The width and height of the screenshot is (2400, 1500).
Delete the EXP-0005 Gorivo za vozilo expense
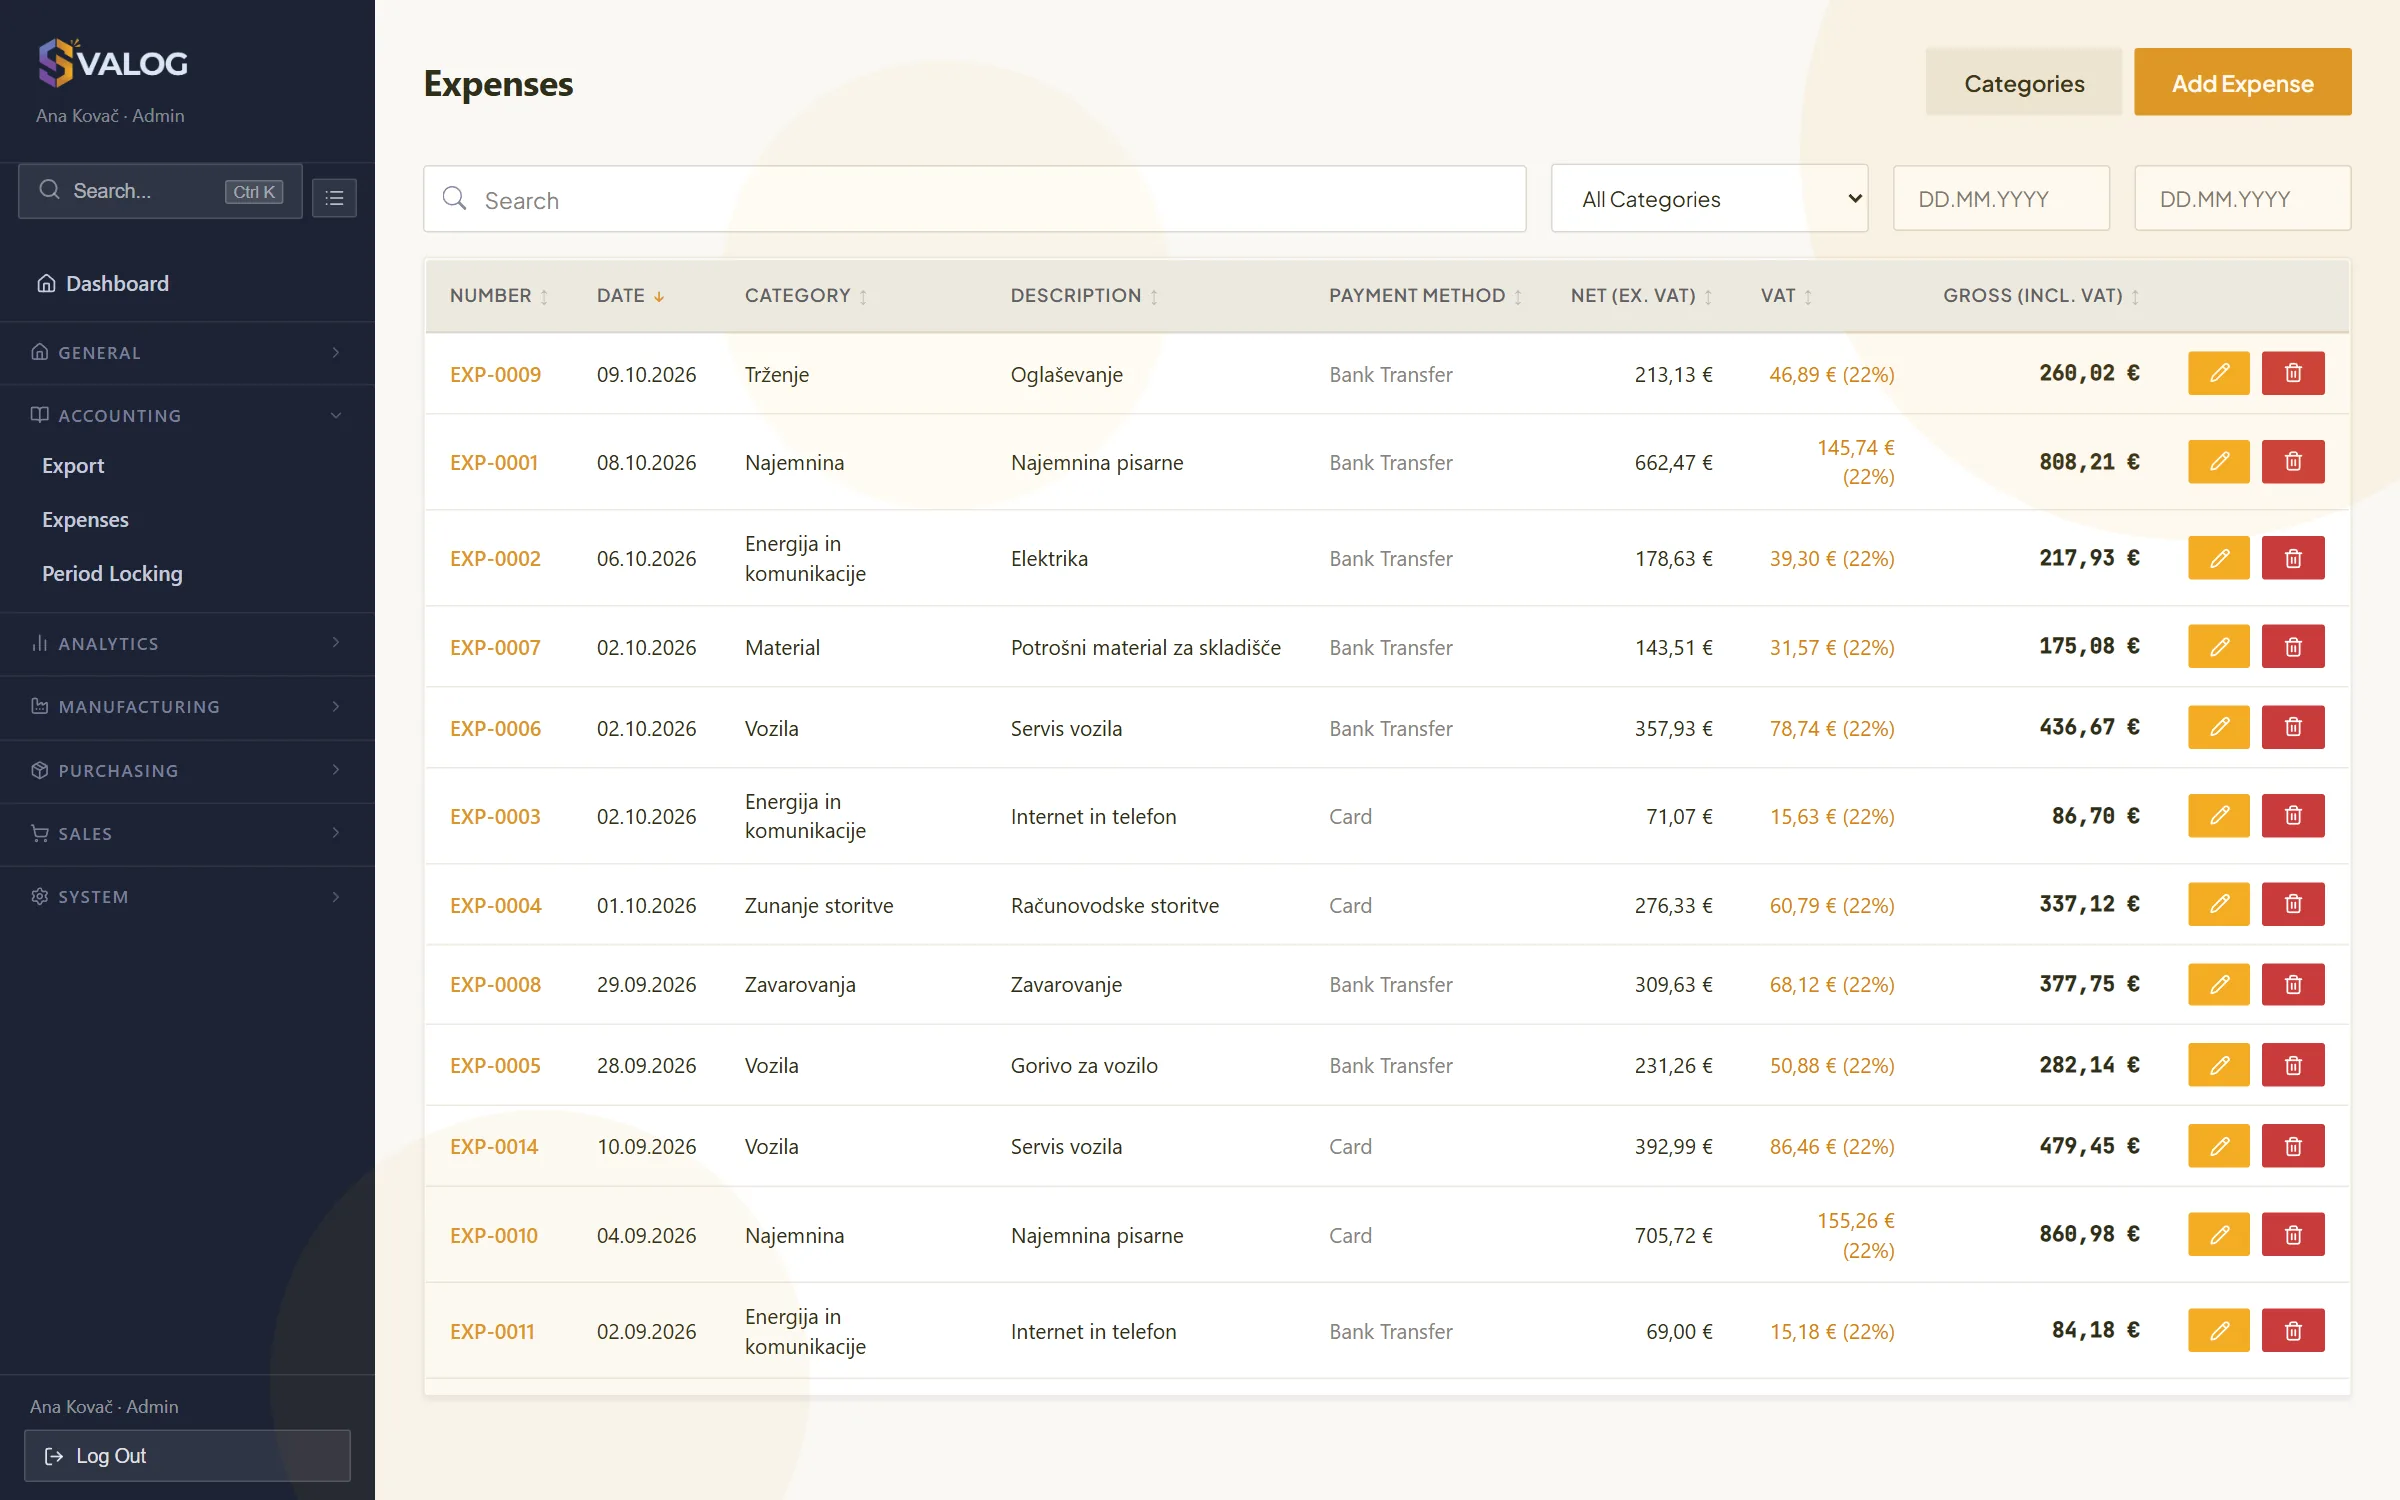tap(2293, 1065)
